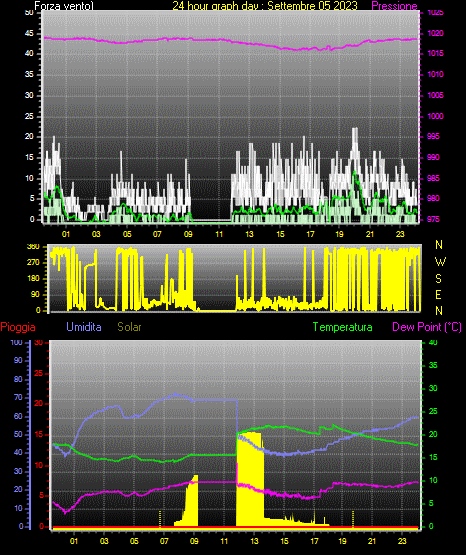Click hour '21' under the wind chart
The height and width of the screenshot is (555, 466).
[370, 234]
